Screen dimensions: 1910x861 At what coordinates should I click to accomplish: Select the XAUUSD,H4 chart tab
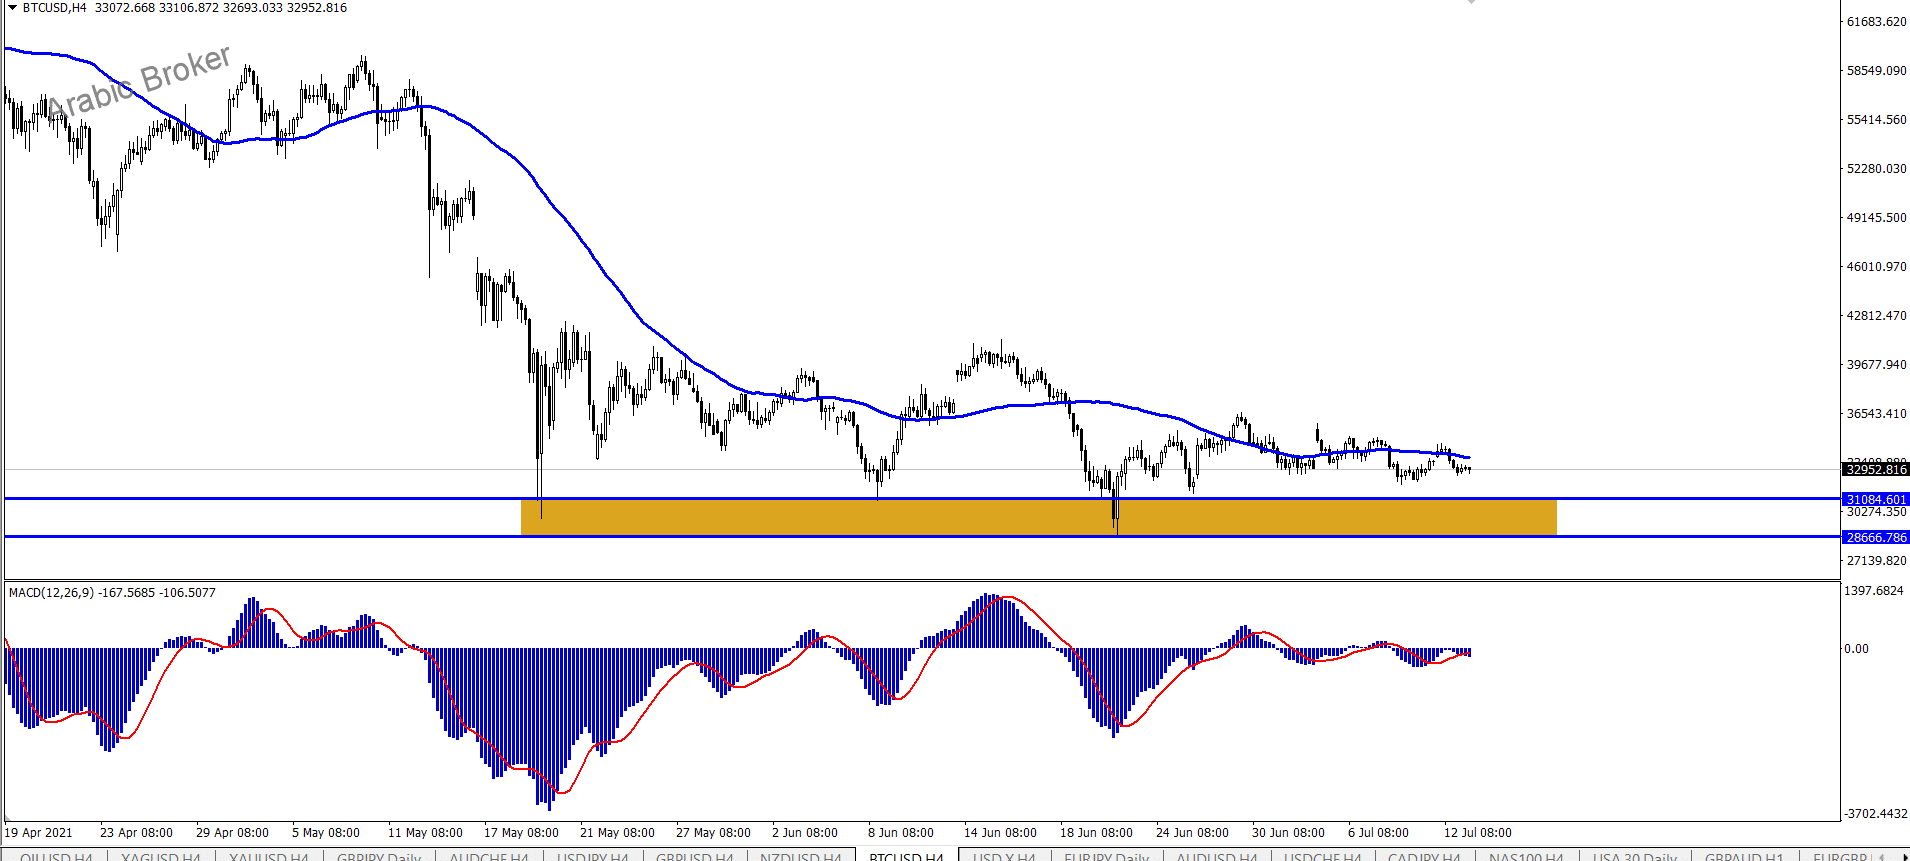pos(268,856)
